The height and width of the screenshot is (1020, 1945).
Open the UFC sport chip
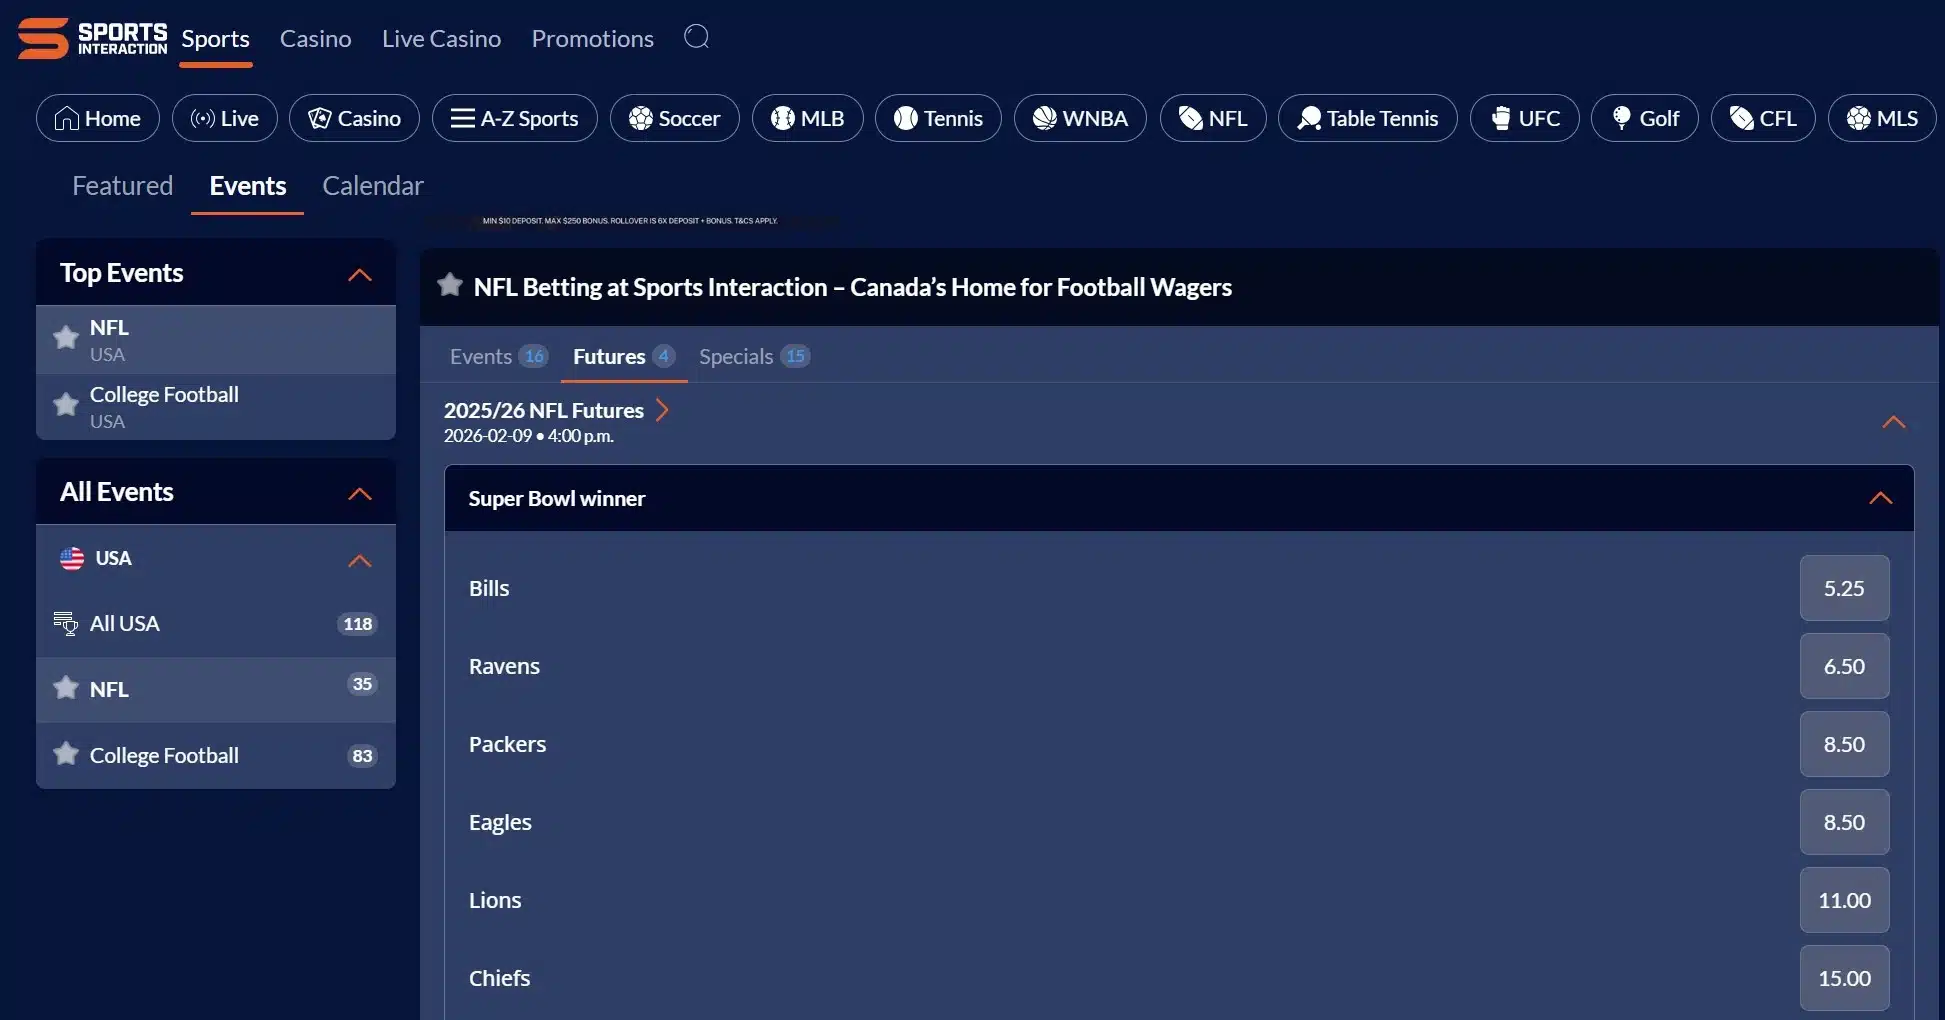coord(1524,118)
